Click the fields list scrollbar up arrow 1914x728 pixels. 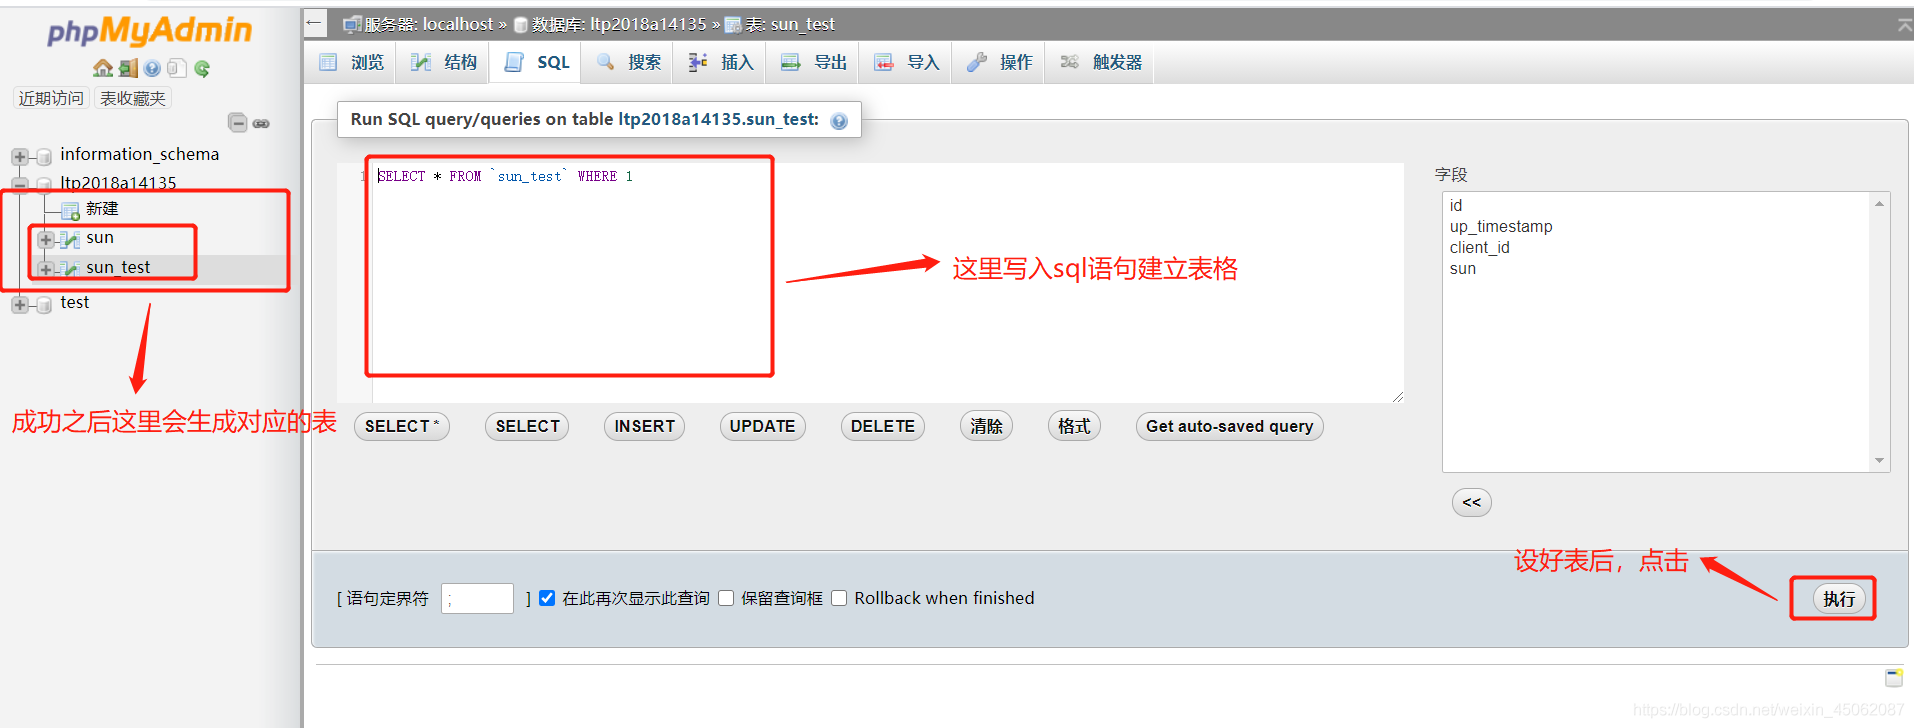1880,203
